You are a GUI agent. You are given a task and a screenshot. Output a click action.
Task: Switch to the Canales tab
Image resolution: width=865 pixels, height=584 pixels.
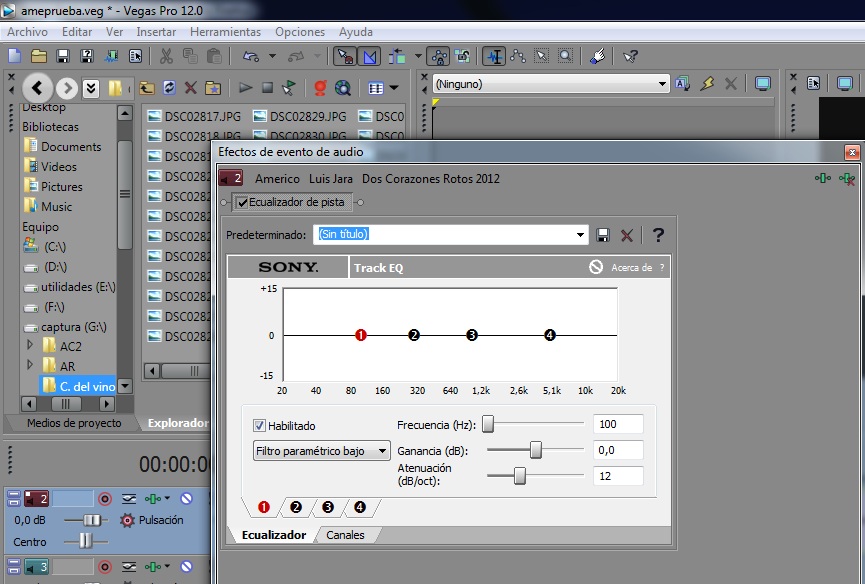click(x=345, y=535)
